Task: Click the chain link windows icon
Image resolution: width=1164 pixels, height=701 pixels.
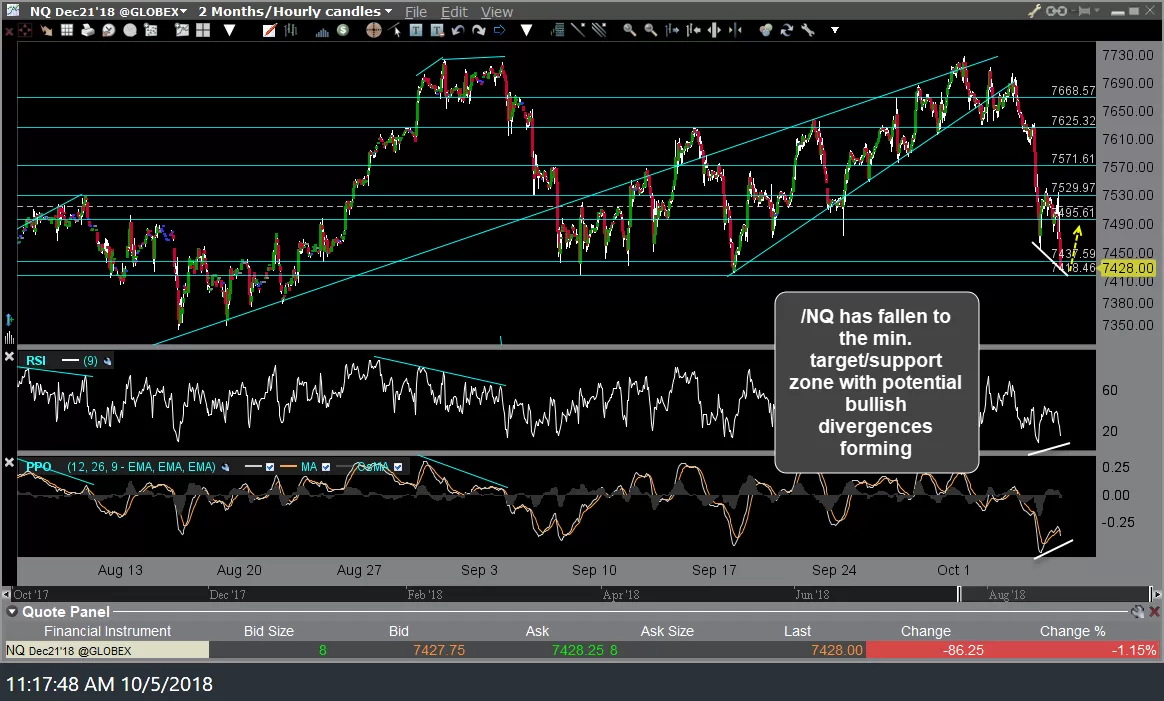Action: click(1056, 11)
